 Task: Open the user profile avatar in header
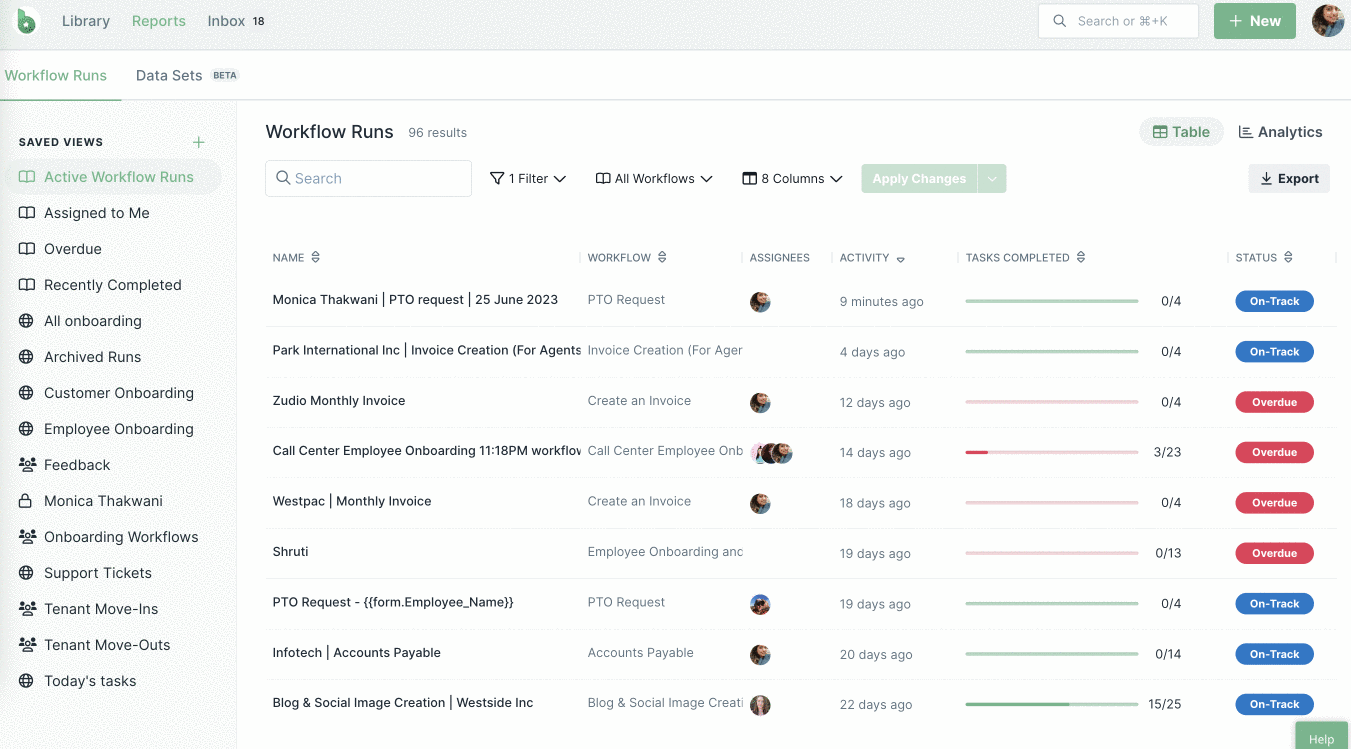point(1327,21)
